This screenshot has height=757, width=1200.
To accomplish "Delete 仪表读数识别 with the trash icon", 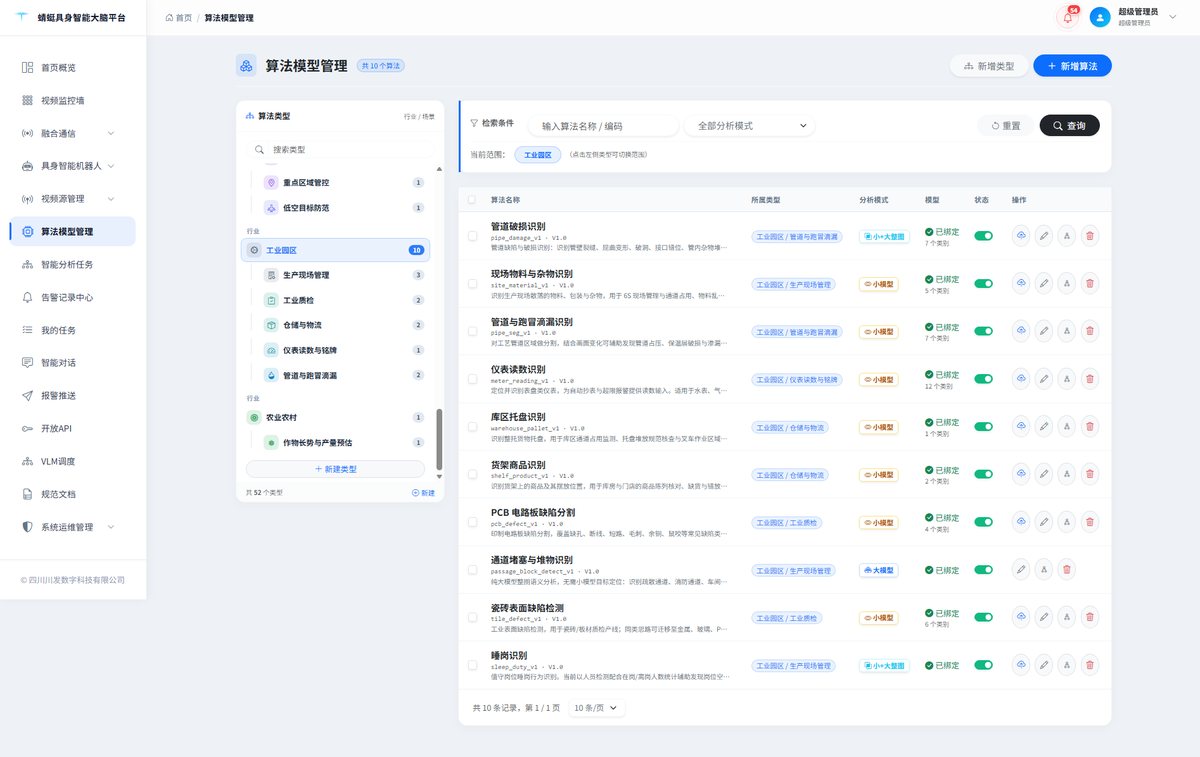I will pos(1090,379).
